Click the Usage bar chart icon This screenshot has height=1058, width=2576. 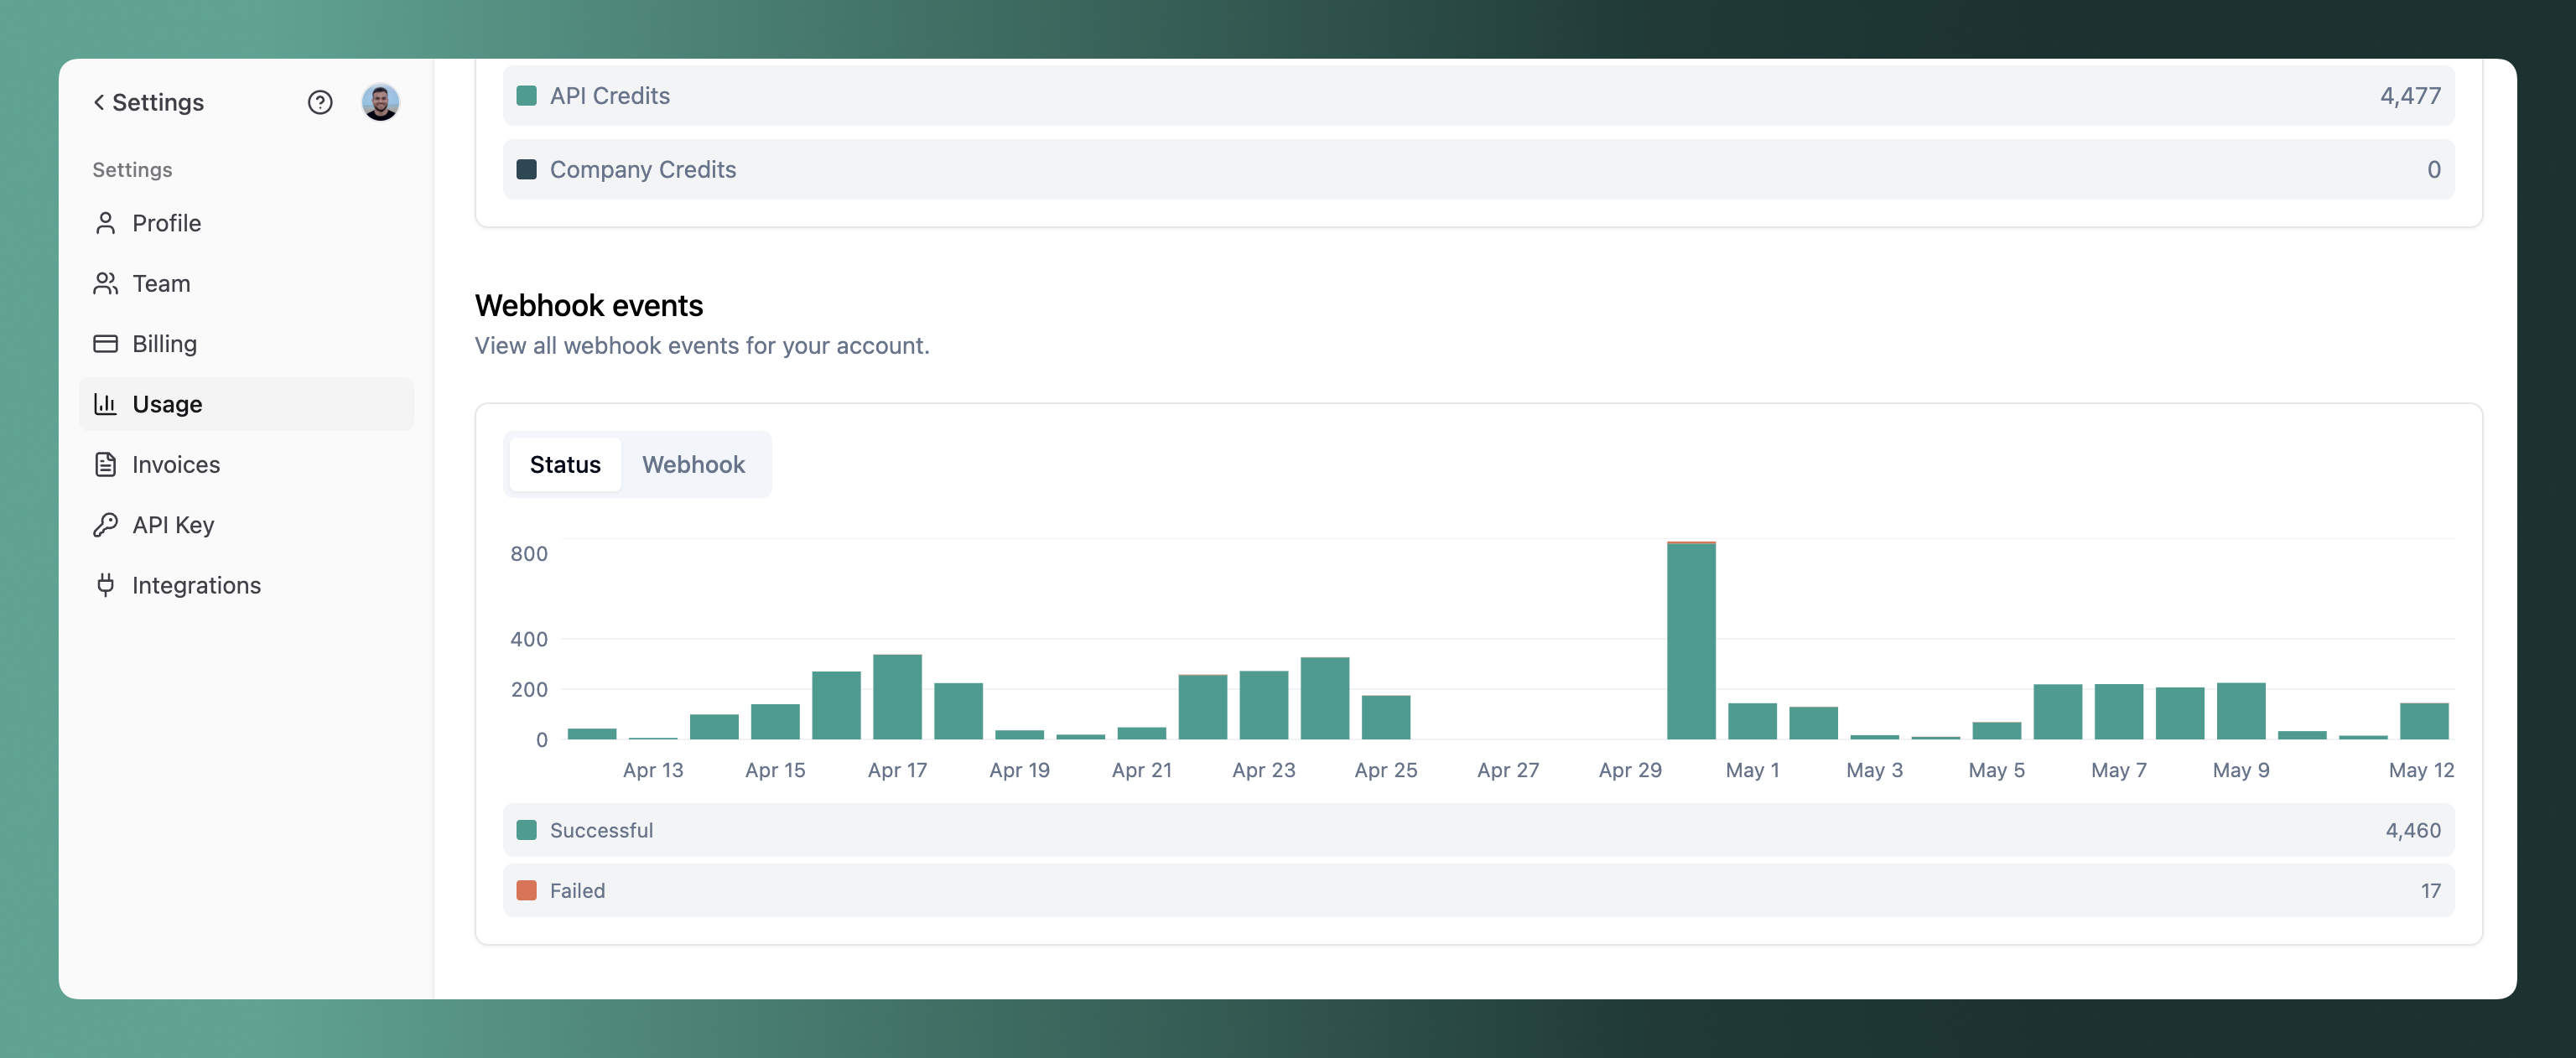[105, 404]
